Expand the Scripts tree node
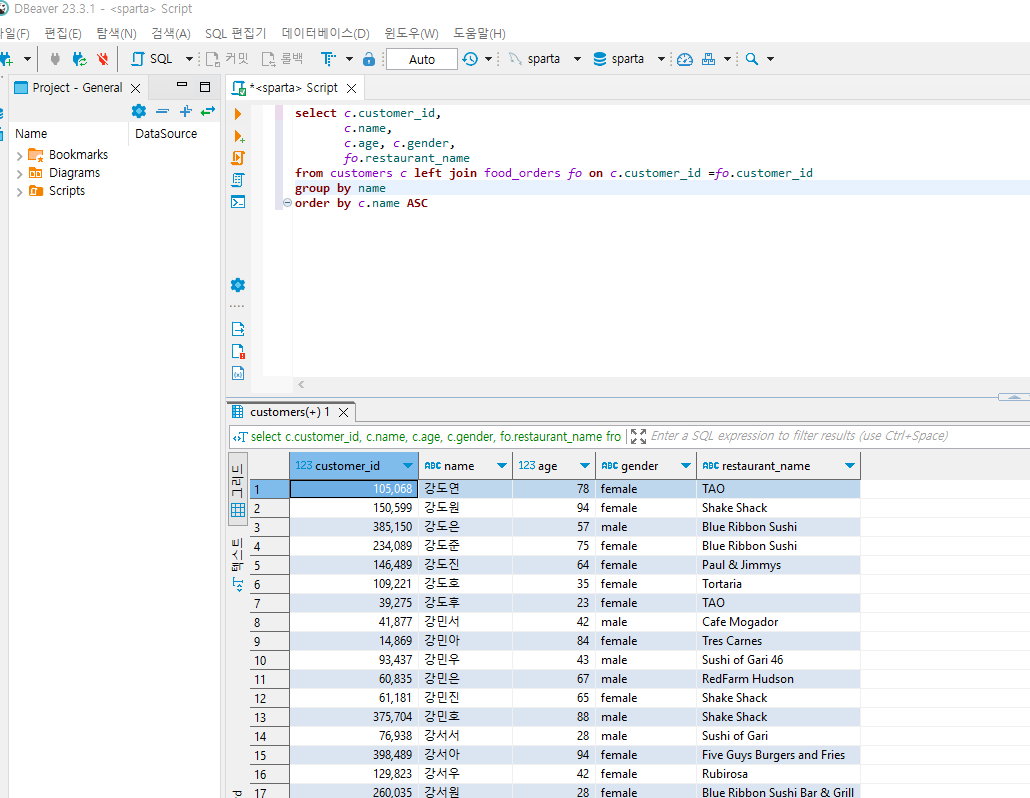Viewport: 1030px width, 798px height. [20, 192]
